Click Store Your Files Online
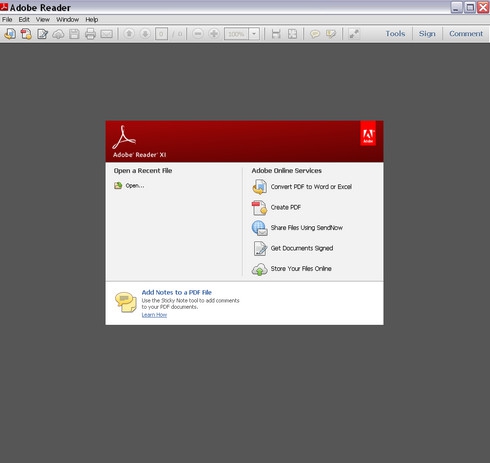490x463 pixels. click(x=301, y=269)
